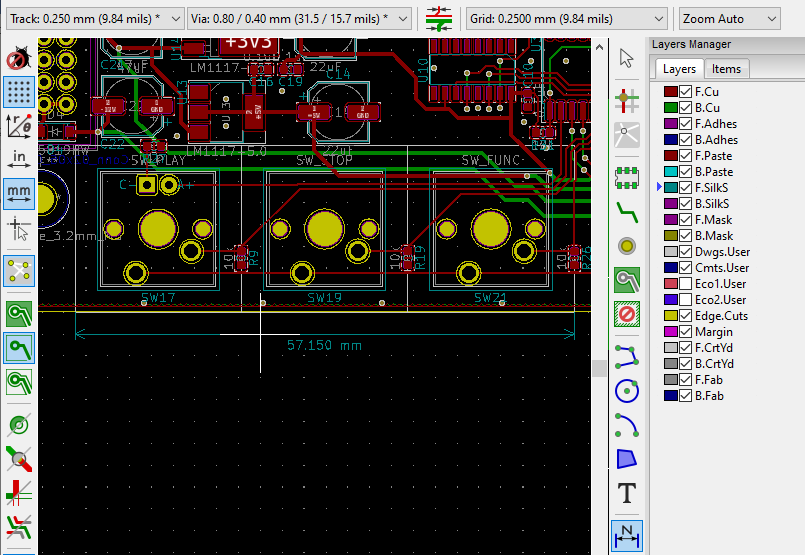Click the canvas vertical scrollbar thumb
Screen dimensions: 805x555
click(x=599, y=369)
